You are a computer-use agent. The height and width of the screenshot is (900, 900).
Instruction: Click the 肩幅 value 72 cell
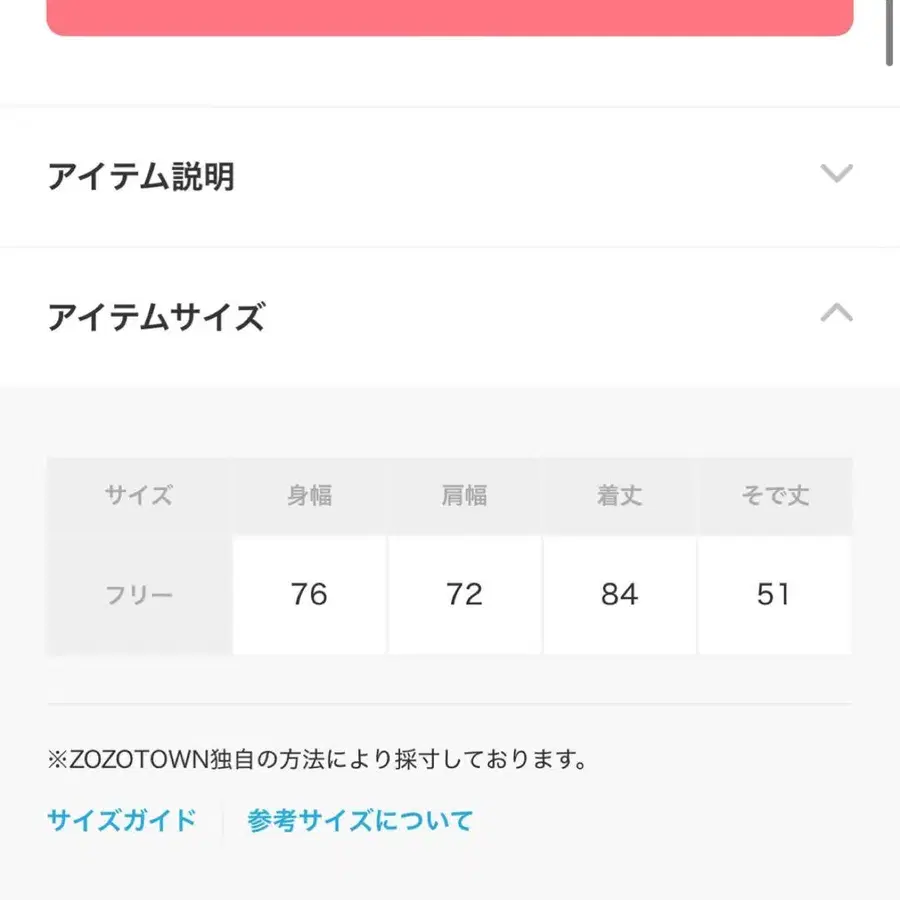point(464,595)
